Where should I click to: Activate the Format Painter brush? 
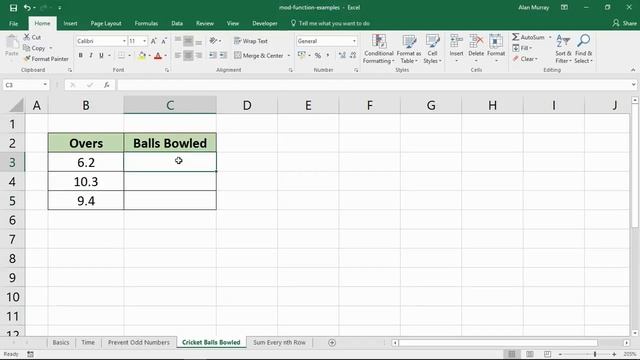coord(46,59)
